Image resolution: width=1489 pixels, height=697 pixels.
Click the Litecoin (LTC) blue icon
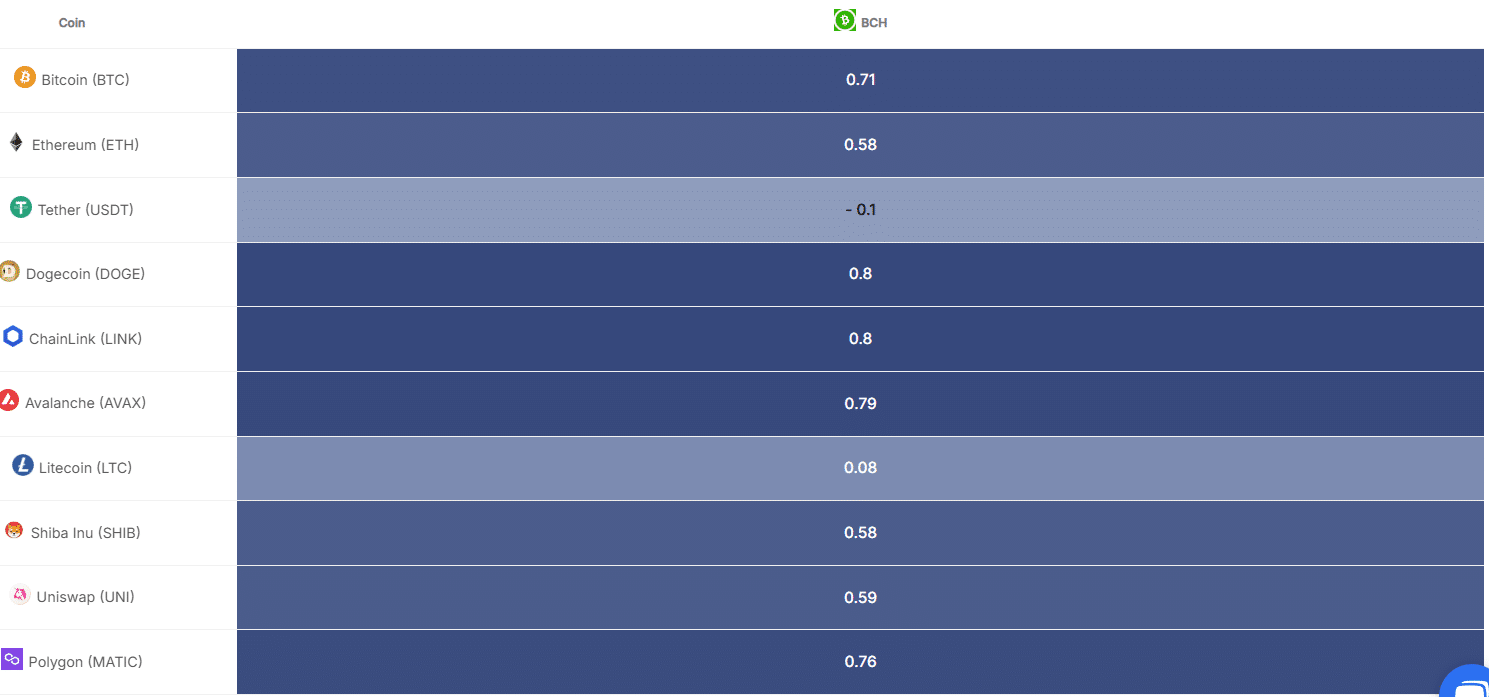(x=23, y=465)
